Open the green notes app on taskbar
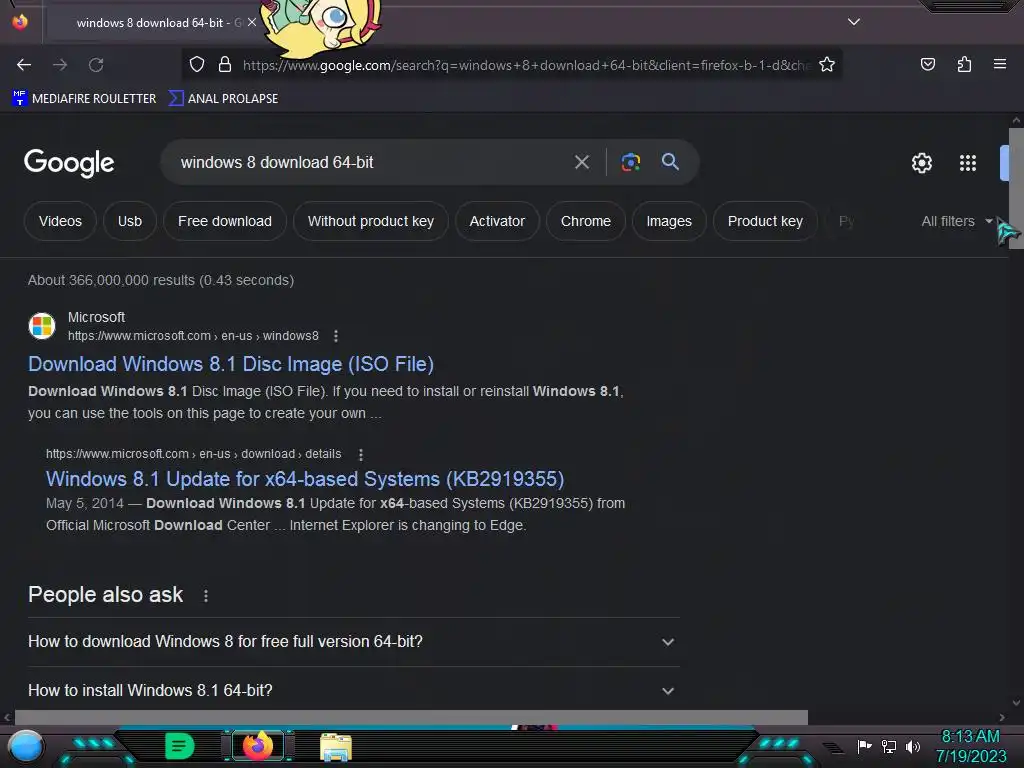The width and height of the screenshot is (1024, 768). pyautogui.click(x=179, y=746)
